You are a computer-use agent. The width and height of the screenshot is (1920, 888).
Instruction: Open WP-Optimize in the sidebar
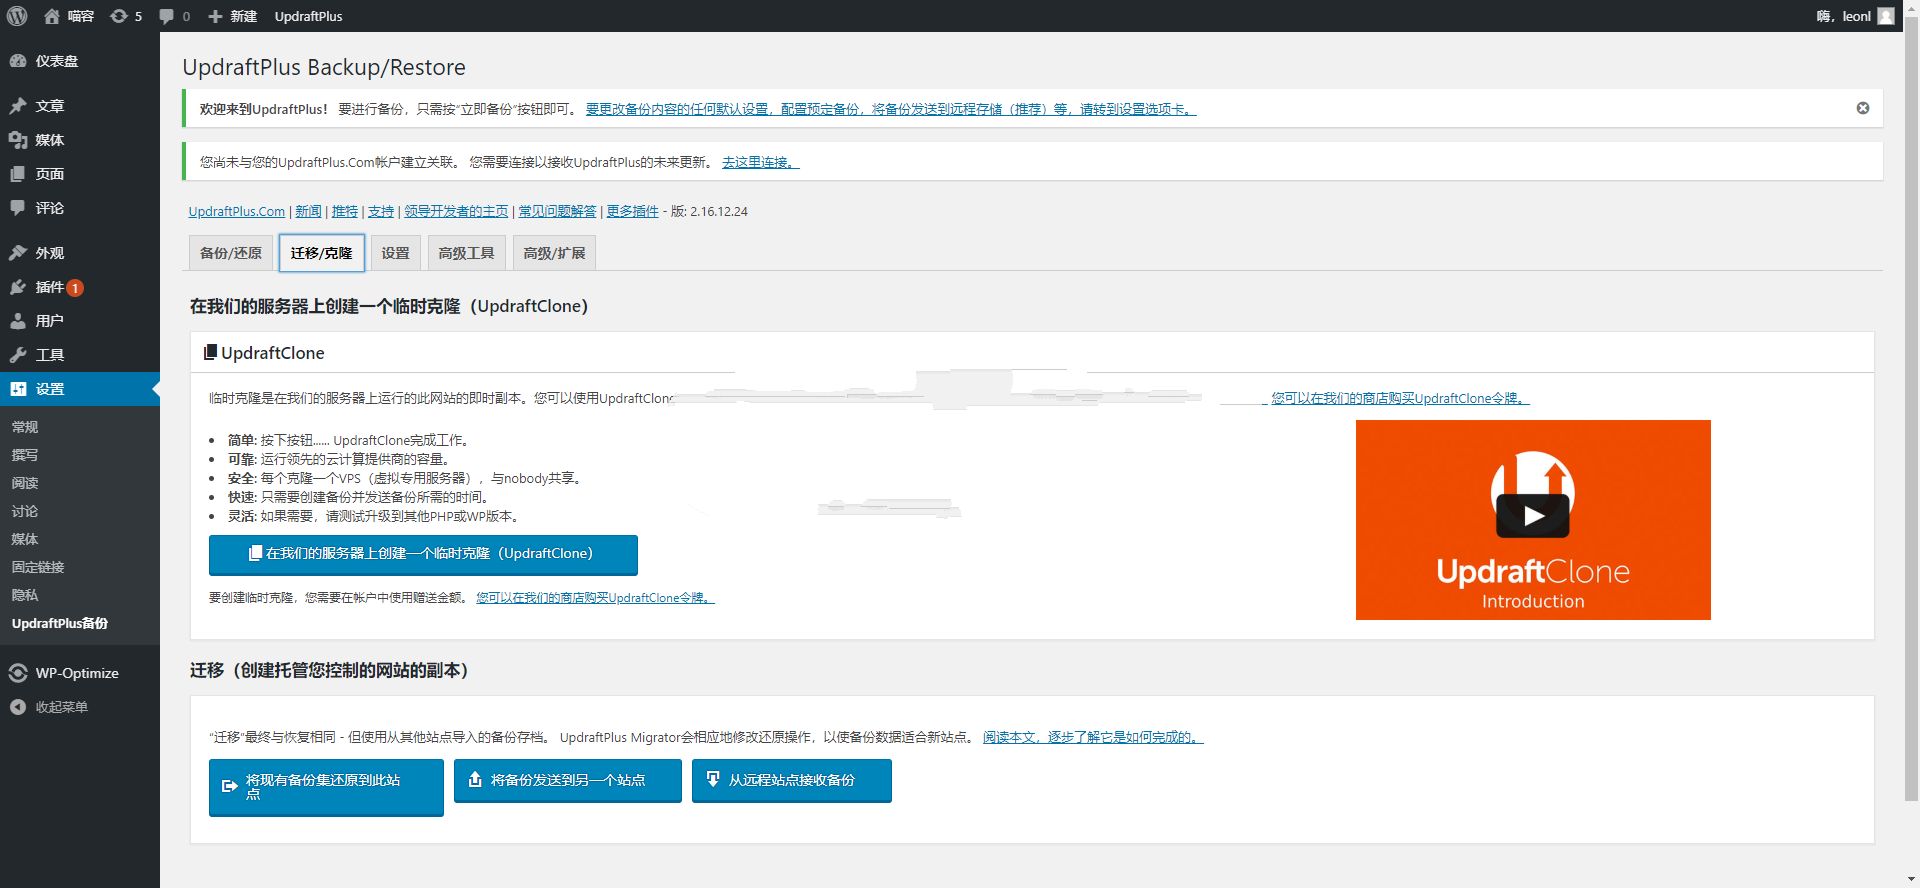(x=76, y=673)
